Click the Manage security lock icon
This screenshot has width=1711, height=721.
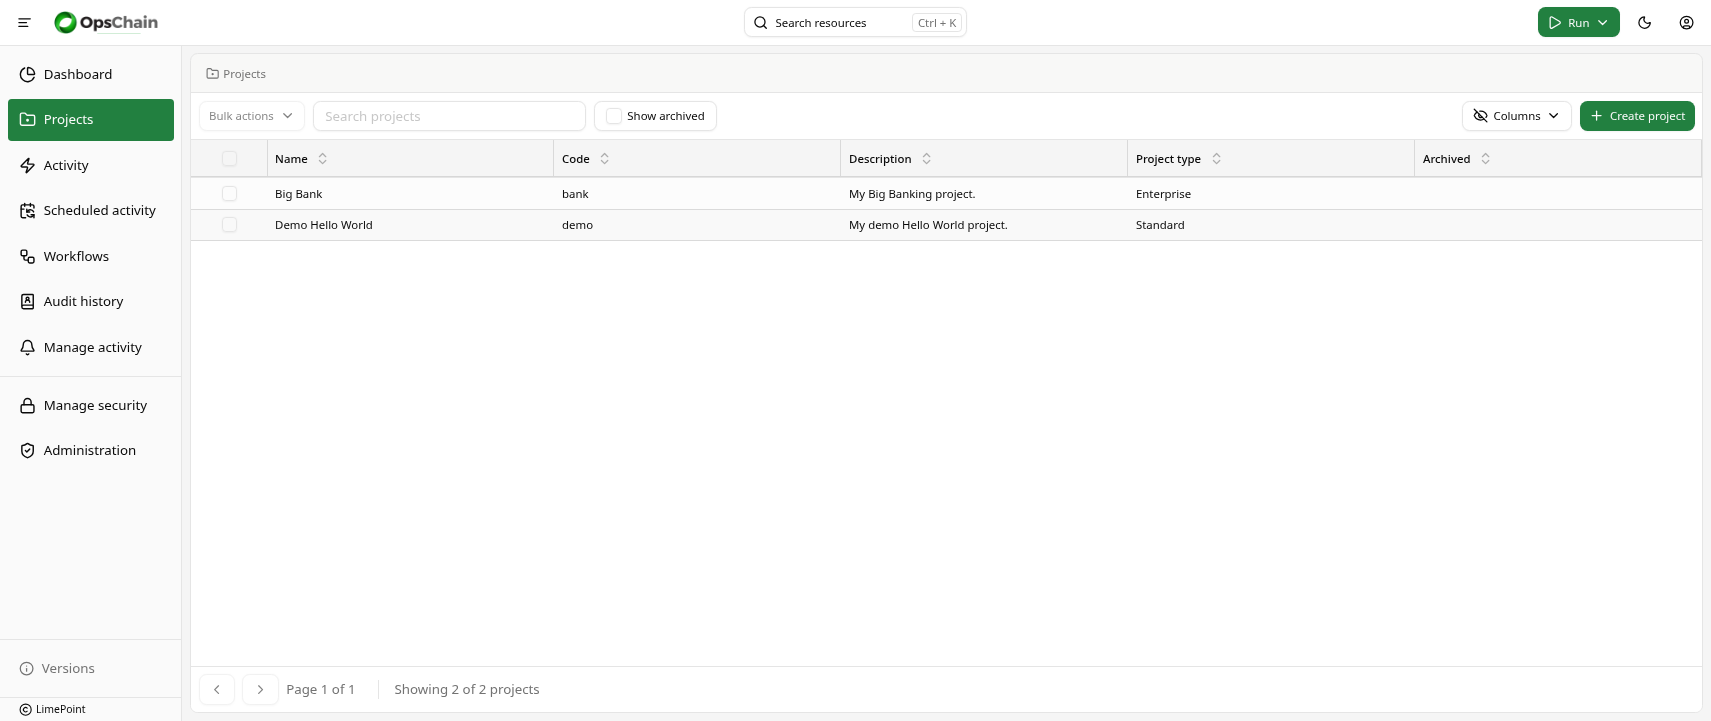[x=28, y=405]
